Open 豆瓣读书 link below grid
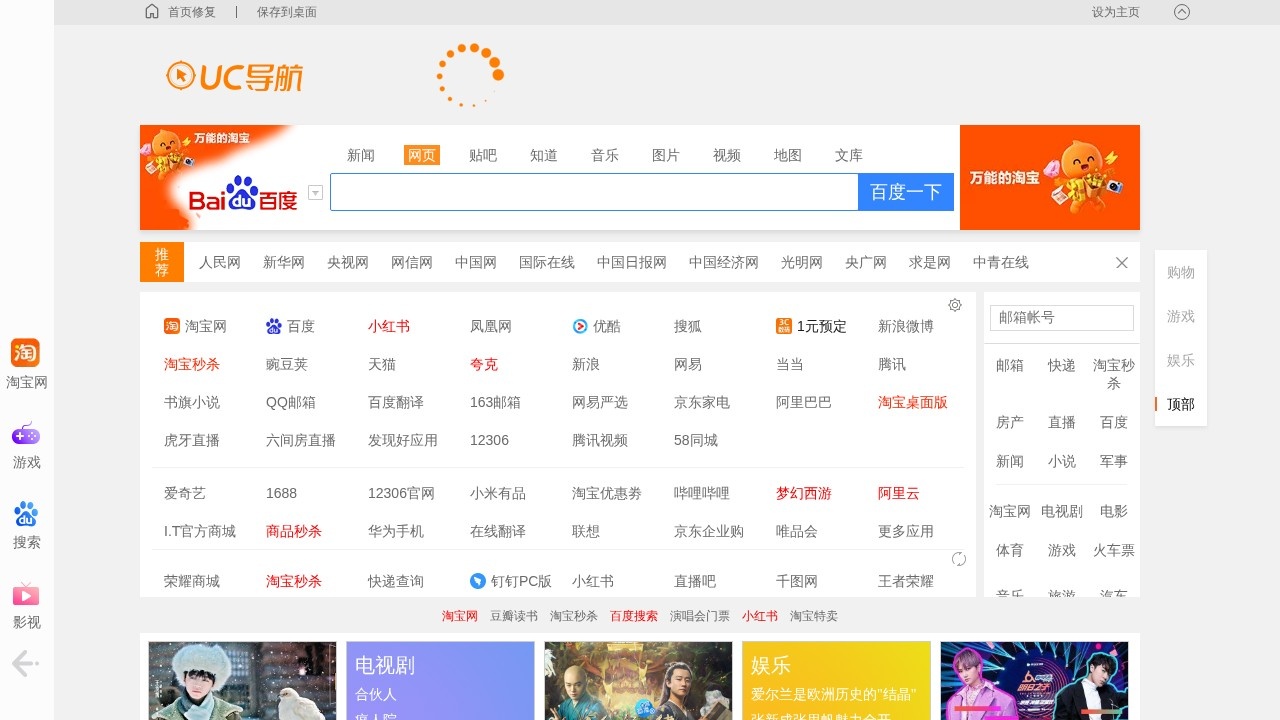The image size is (1280, 720). (x=514, y=616)
